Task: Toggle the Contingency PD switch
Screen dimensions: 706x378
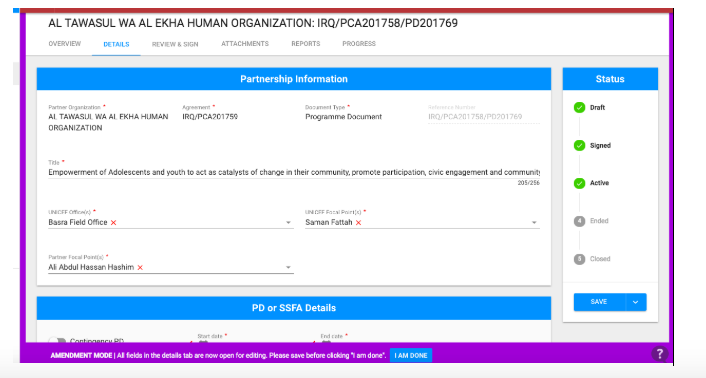Action: coord(57,340)
